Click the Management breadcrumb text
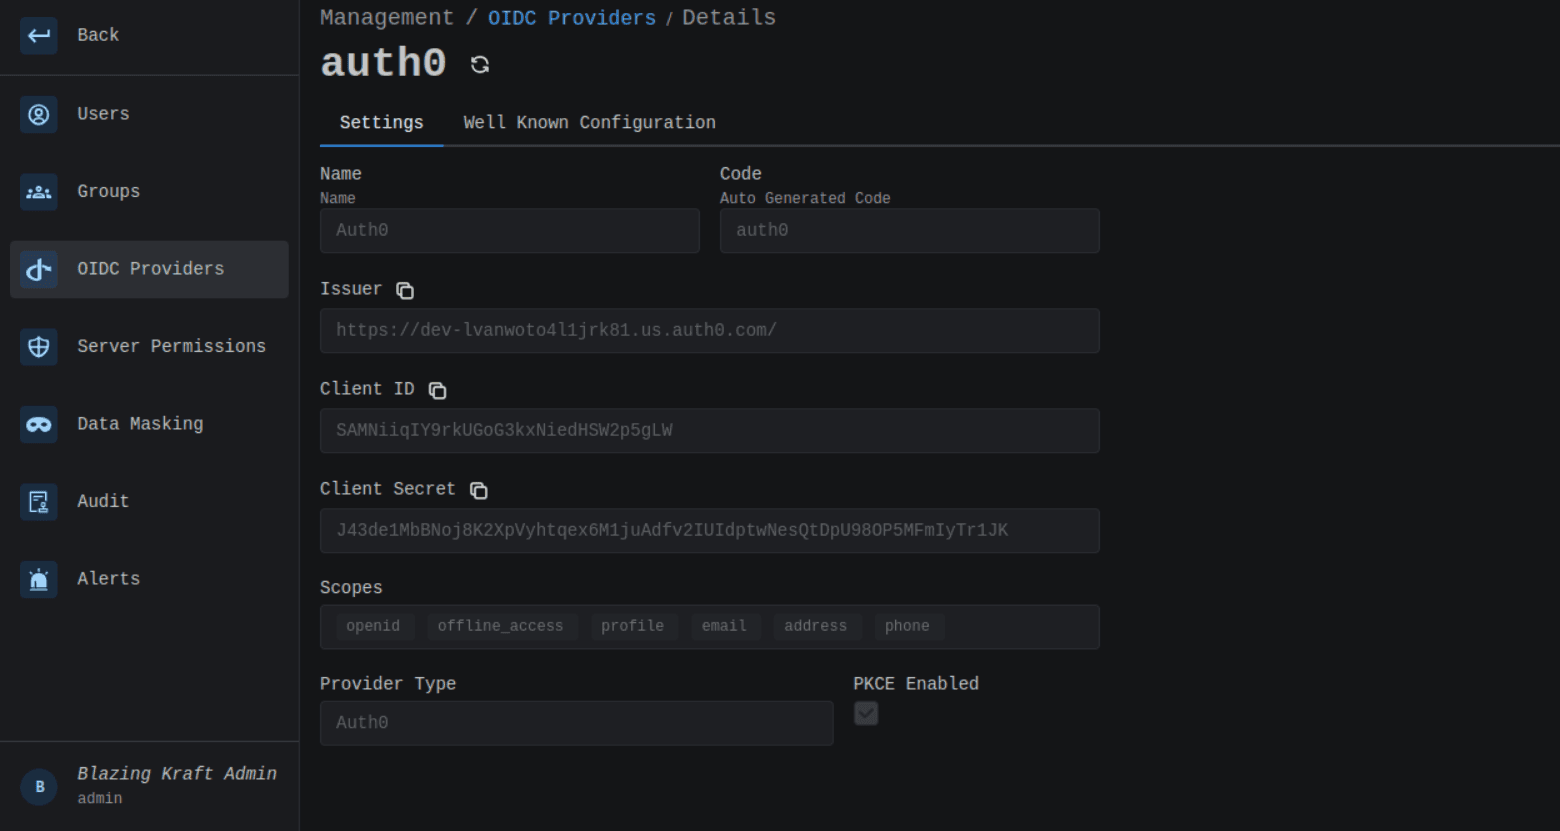This screenshot has height=831, width=1560. click(387, 18)
